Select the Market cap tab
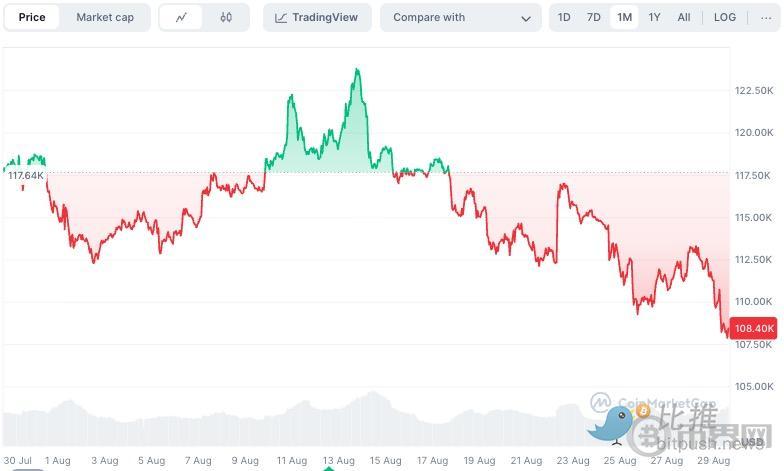This screenshot has height=471, width=784. 105,17
